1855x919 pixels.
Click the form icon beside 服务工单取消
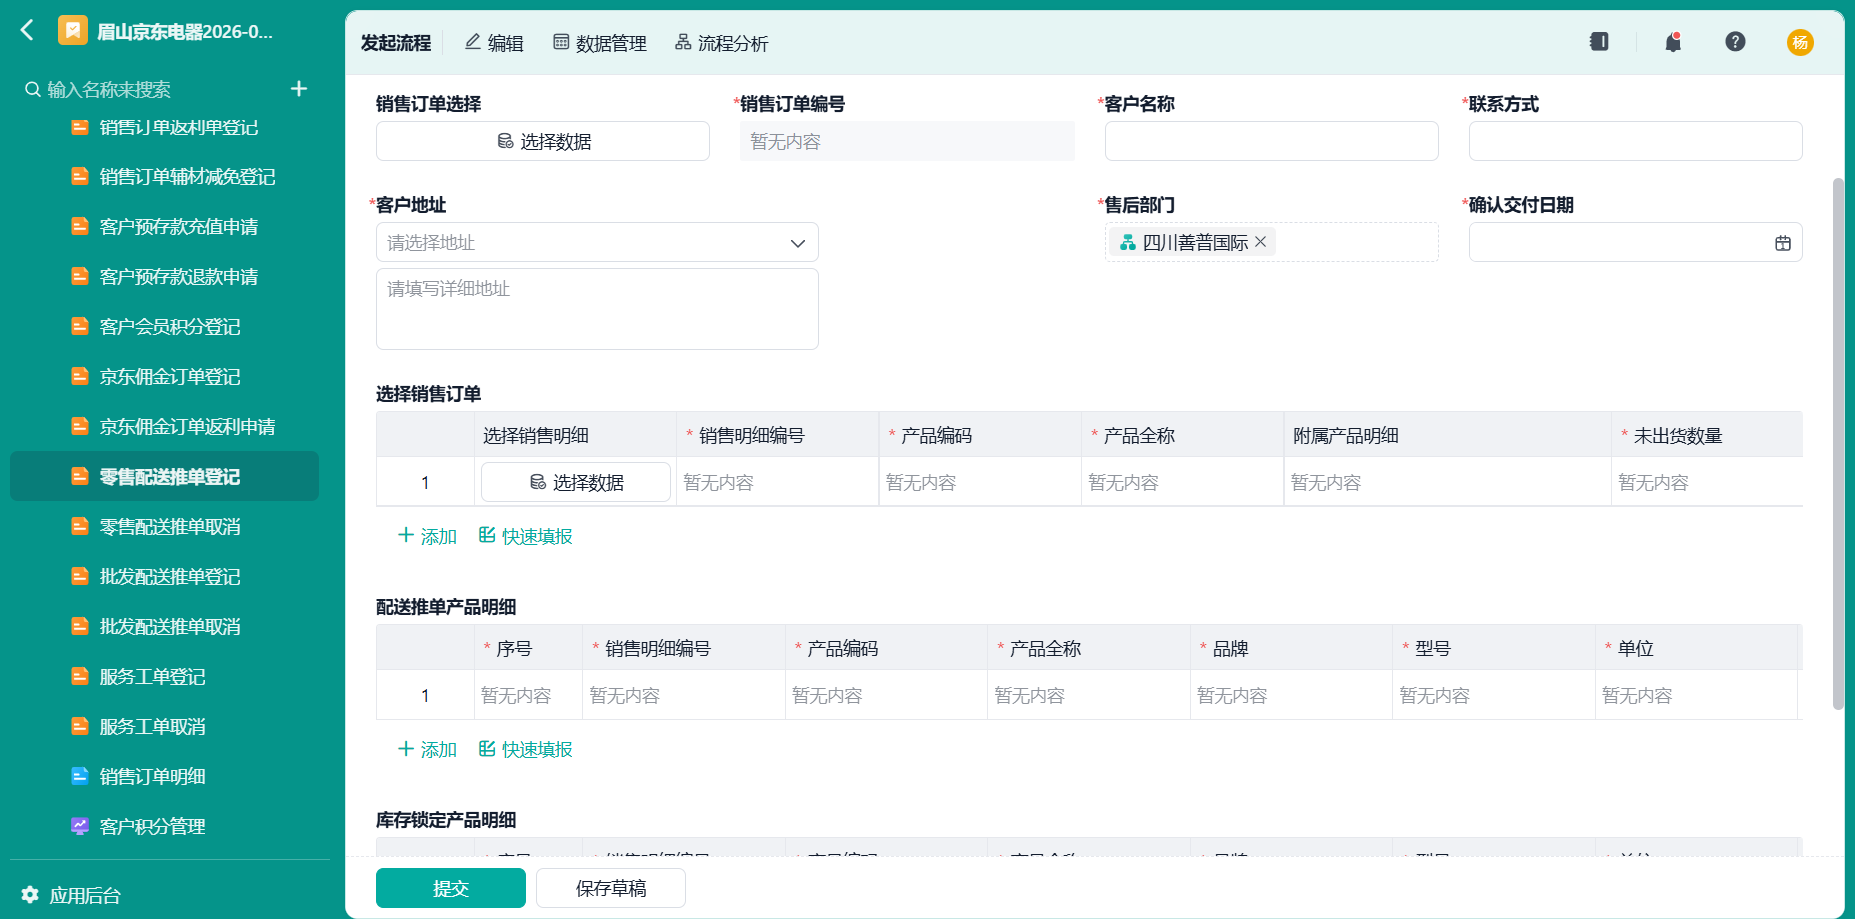point(80,726)
